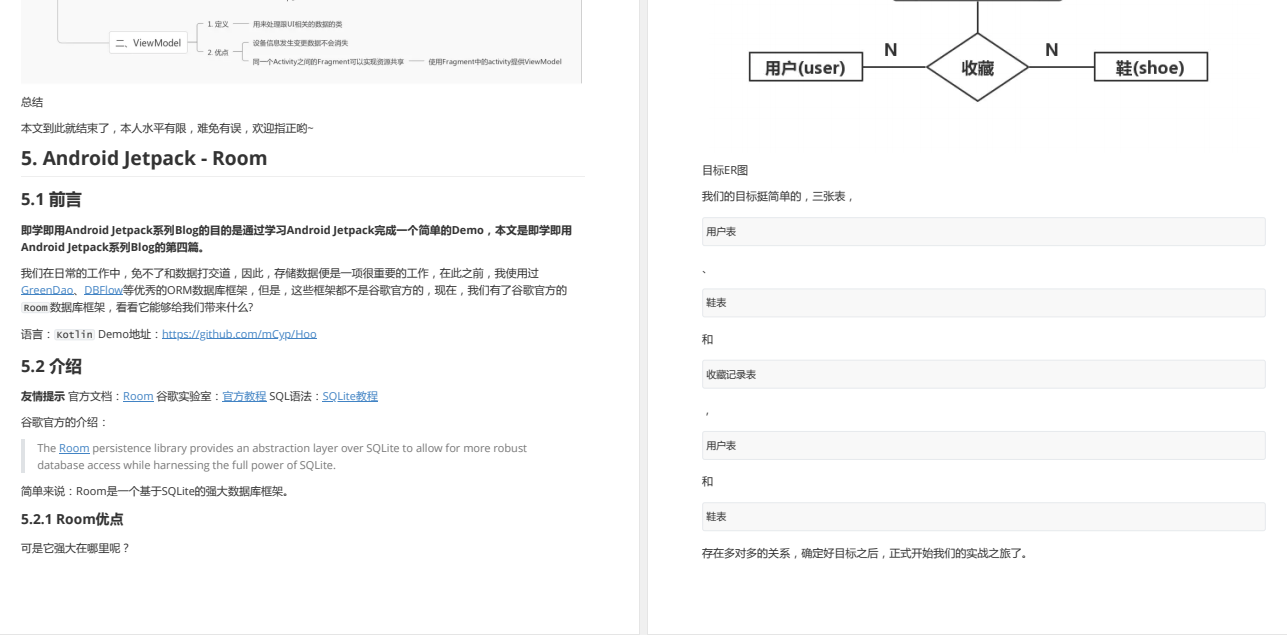Click the heading '5. Android Jetpack - Room'
1287x635 pixels.
tap(144, 158)
